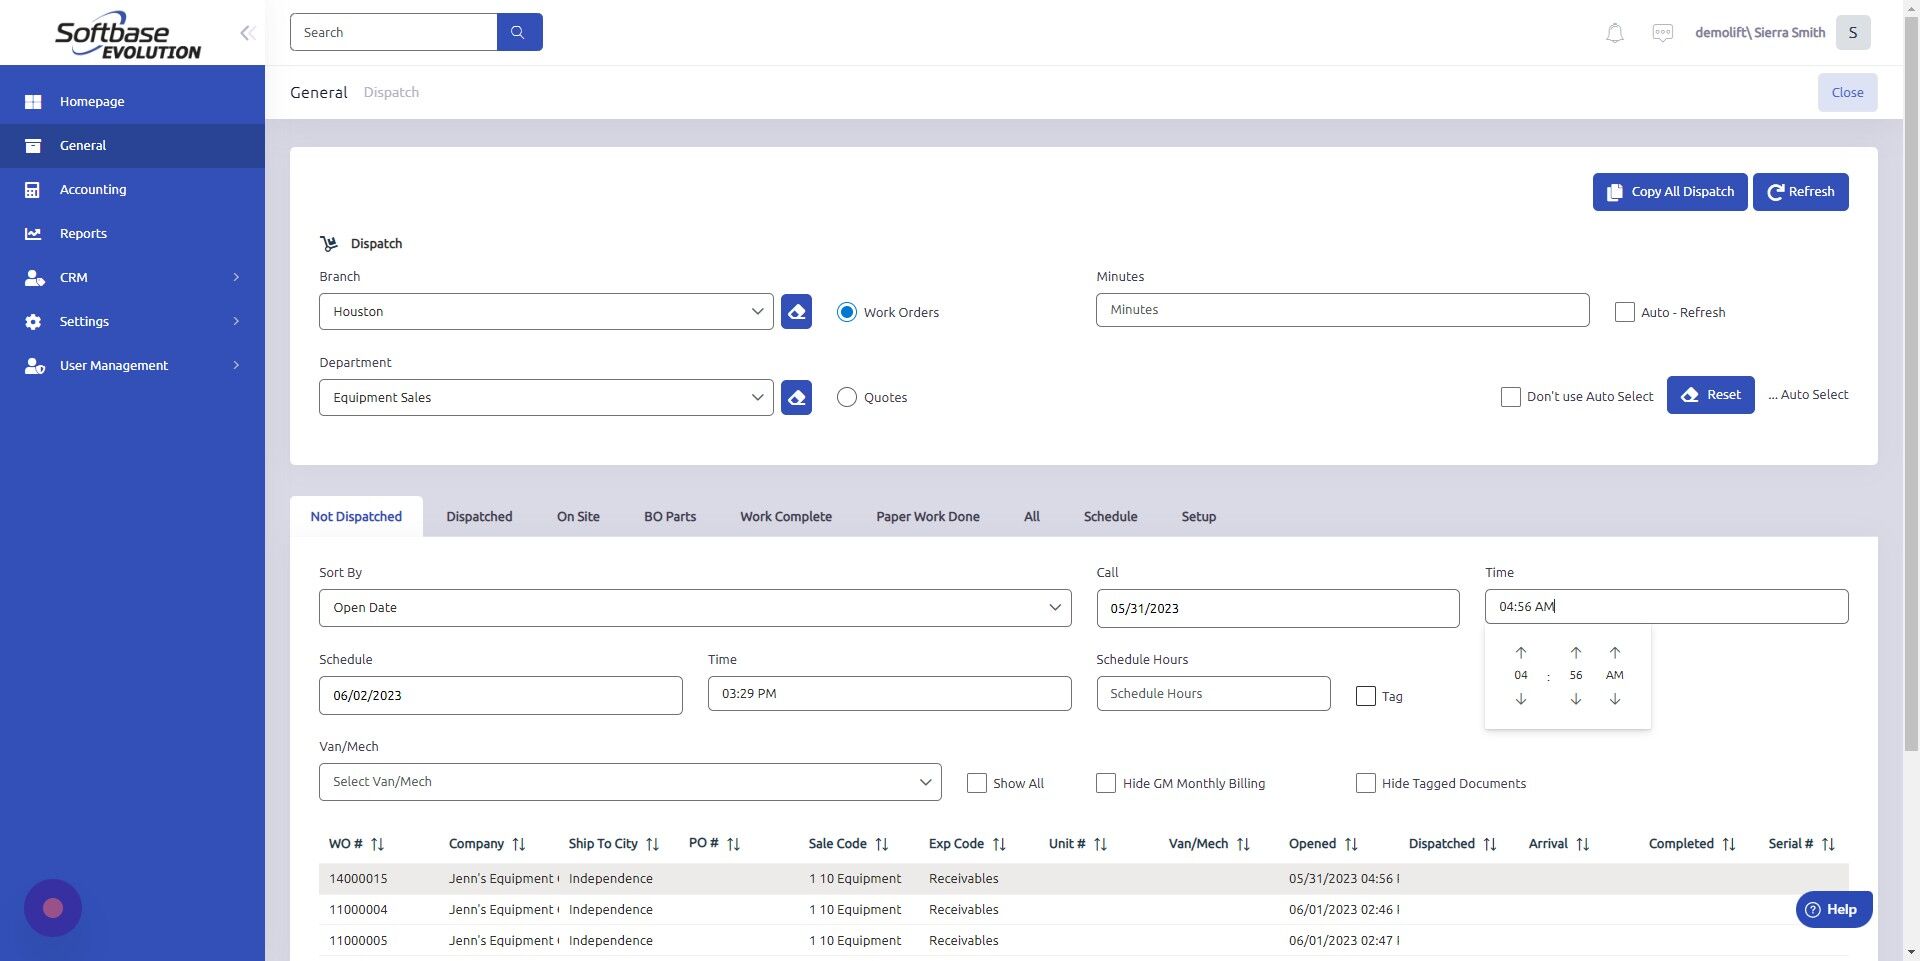Open the Paper Work Done tab

point(927,516)
